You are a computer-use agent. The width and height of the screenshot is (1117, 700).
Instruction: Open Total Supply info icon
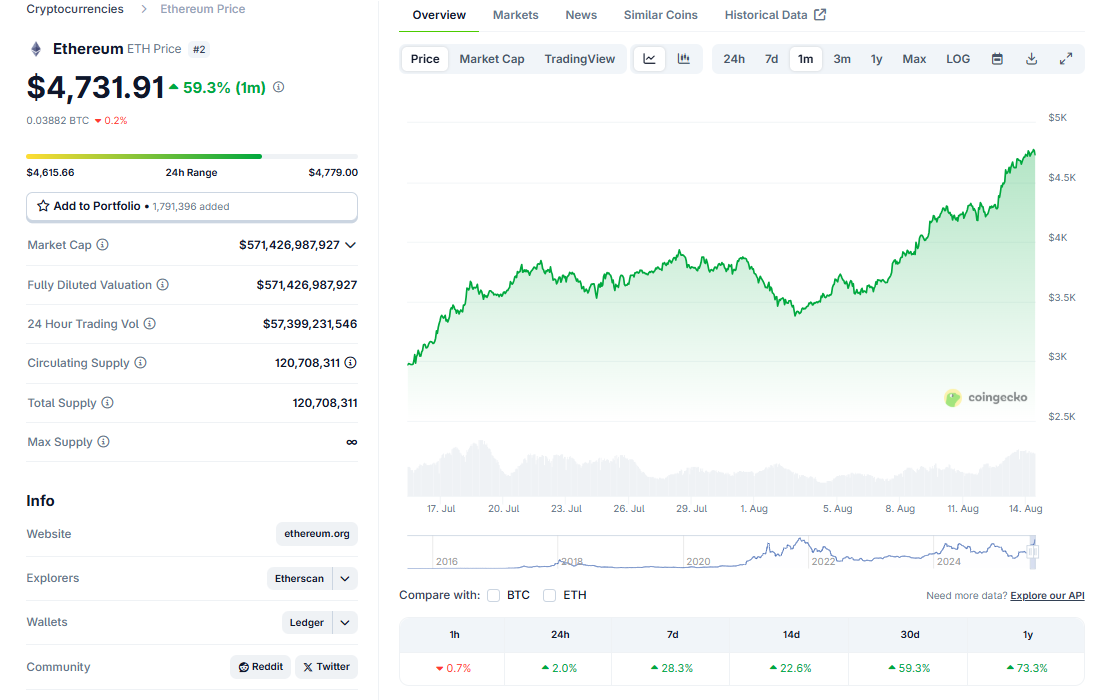point(107,403)
